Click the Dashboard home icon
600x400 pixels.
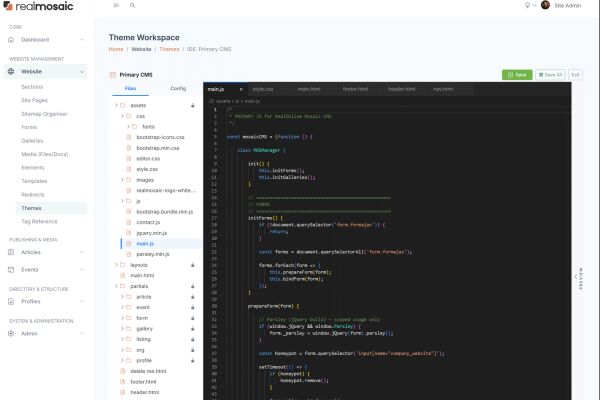click(11, 40)
